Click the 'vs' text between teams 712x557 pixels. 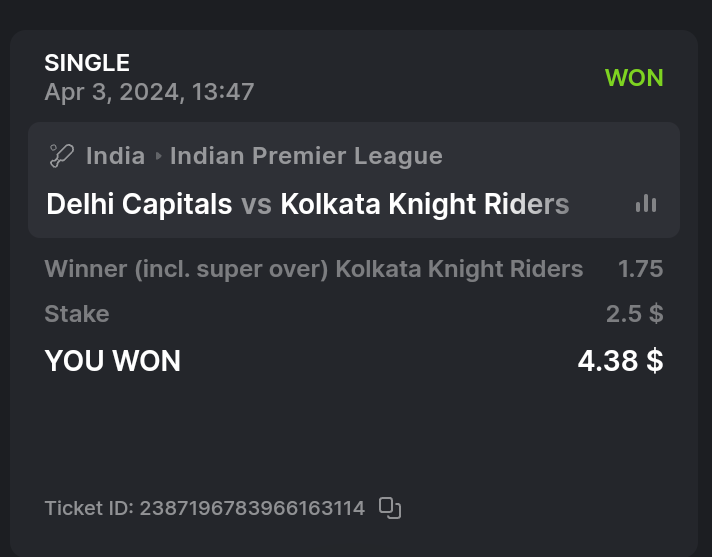(256, 205)
